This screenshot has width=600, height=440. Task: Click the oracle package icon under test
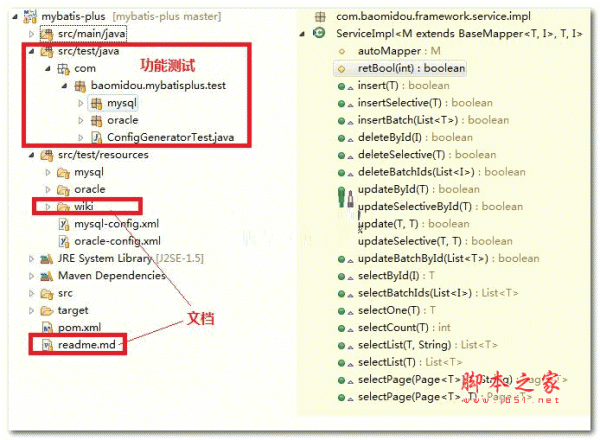pyautogui.click(x=96, y=121)
